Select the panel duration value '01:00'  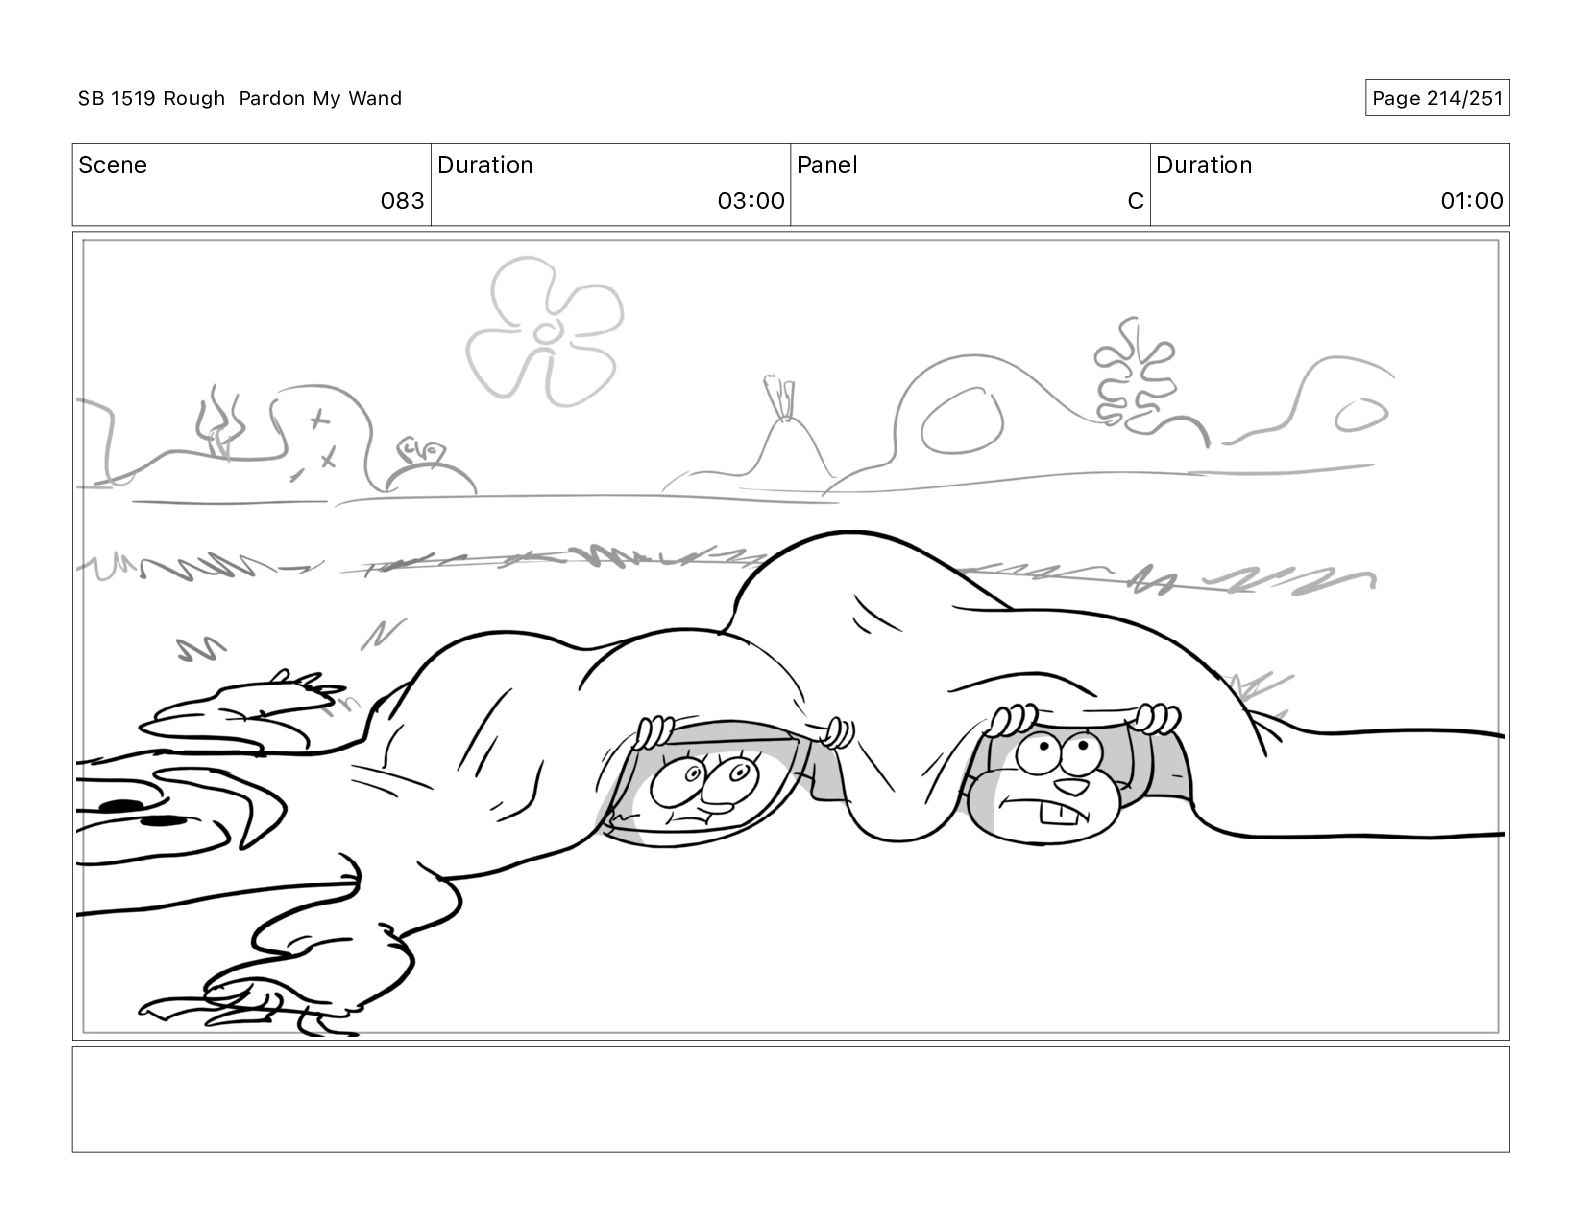tap(1471, 201)
